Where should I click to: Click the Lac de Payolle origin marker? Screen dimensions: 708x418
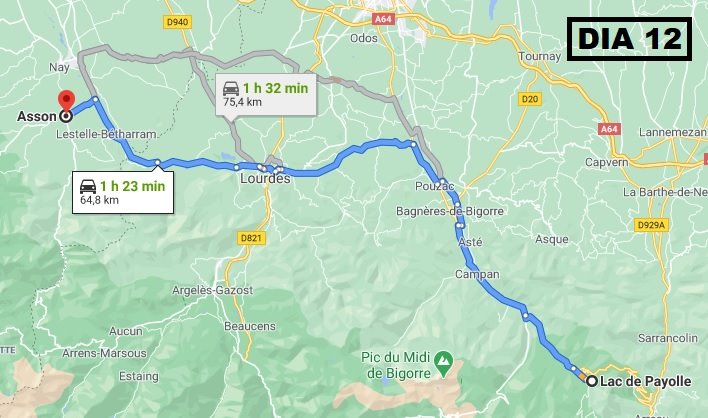(x=592, y=381)
